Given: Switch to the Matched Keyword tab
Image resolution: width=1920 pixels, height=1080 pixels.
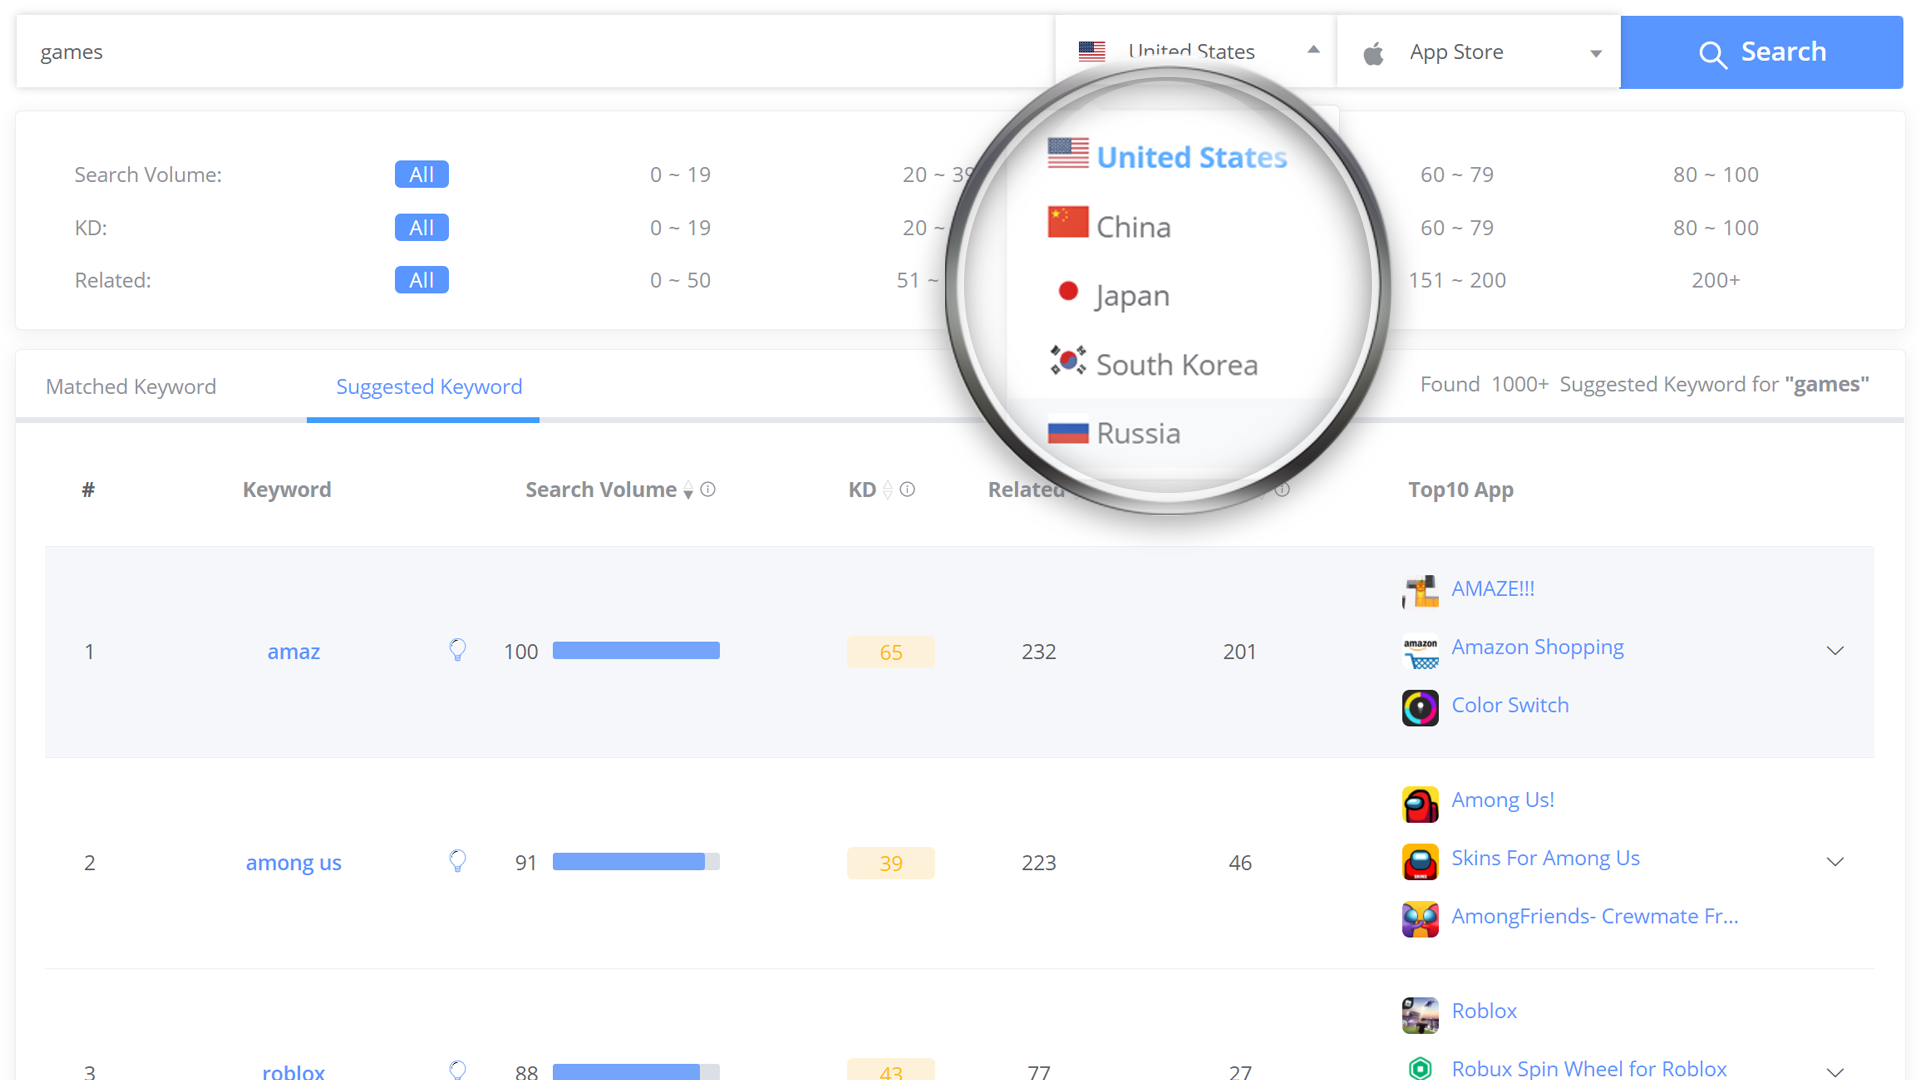Looking at the screenshot, I should click(x=131, y=386).
